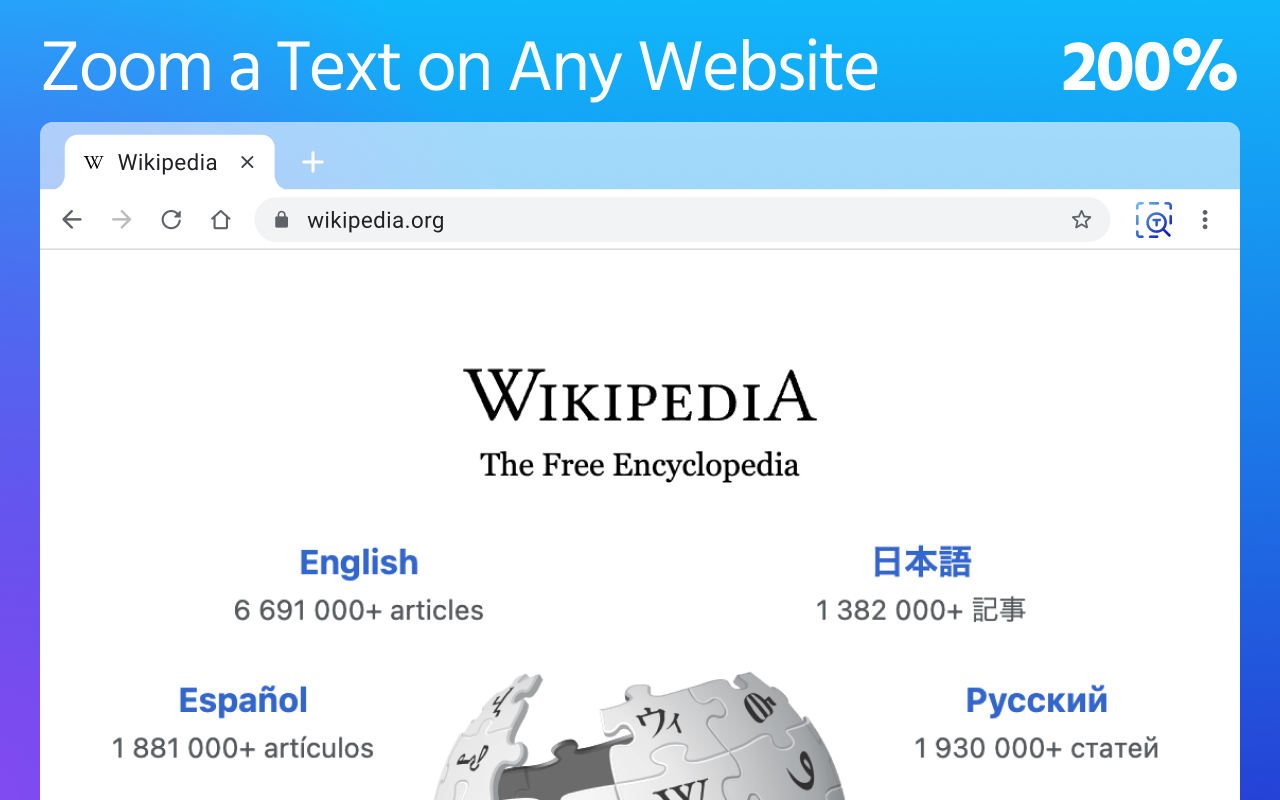Bookmark this page with the star icon
The height and width of the screenshot is (800, 1280).
[1081, 220]
